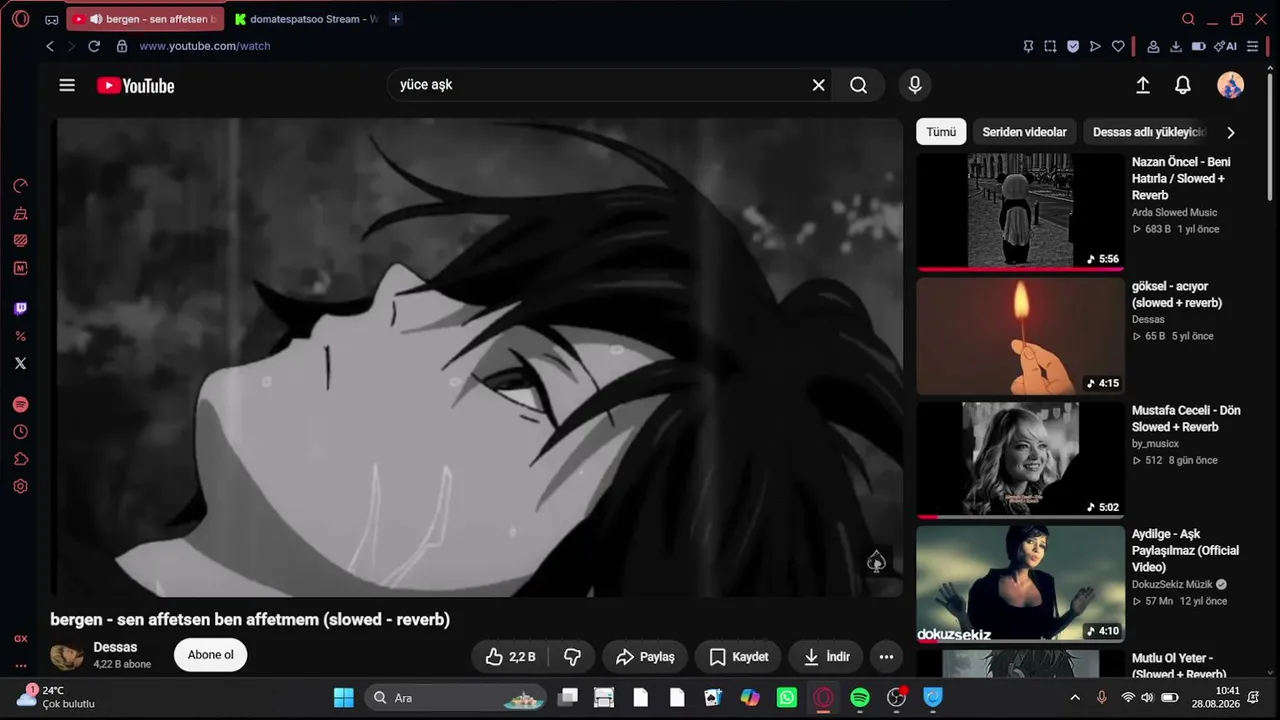Toggle the battery saver icon
This screenshot has height=720, width=1280.
[x=1199, y=46]
